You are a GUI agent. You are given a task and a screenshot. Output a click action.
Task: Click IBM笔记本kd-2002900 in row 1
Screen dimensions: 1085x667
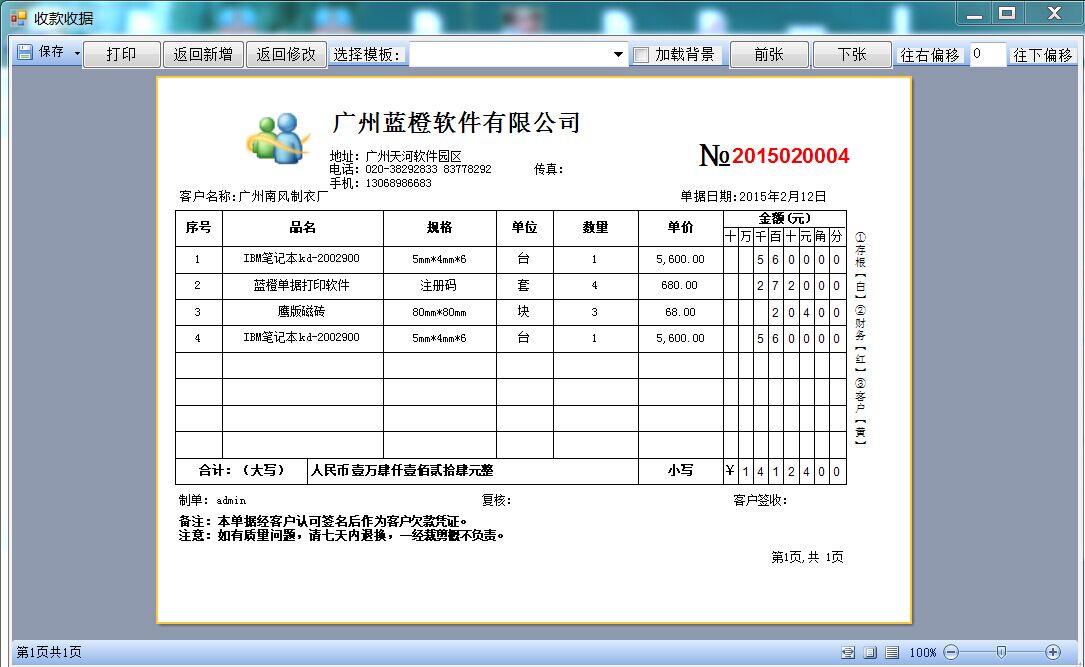302,259
